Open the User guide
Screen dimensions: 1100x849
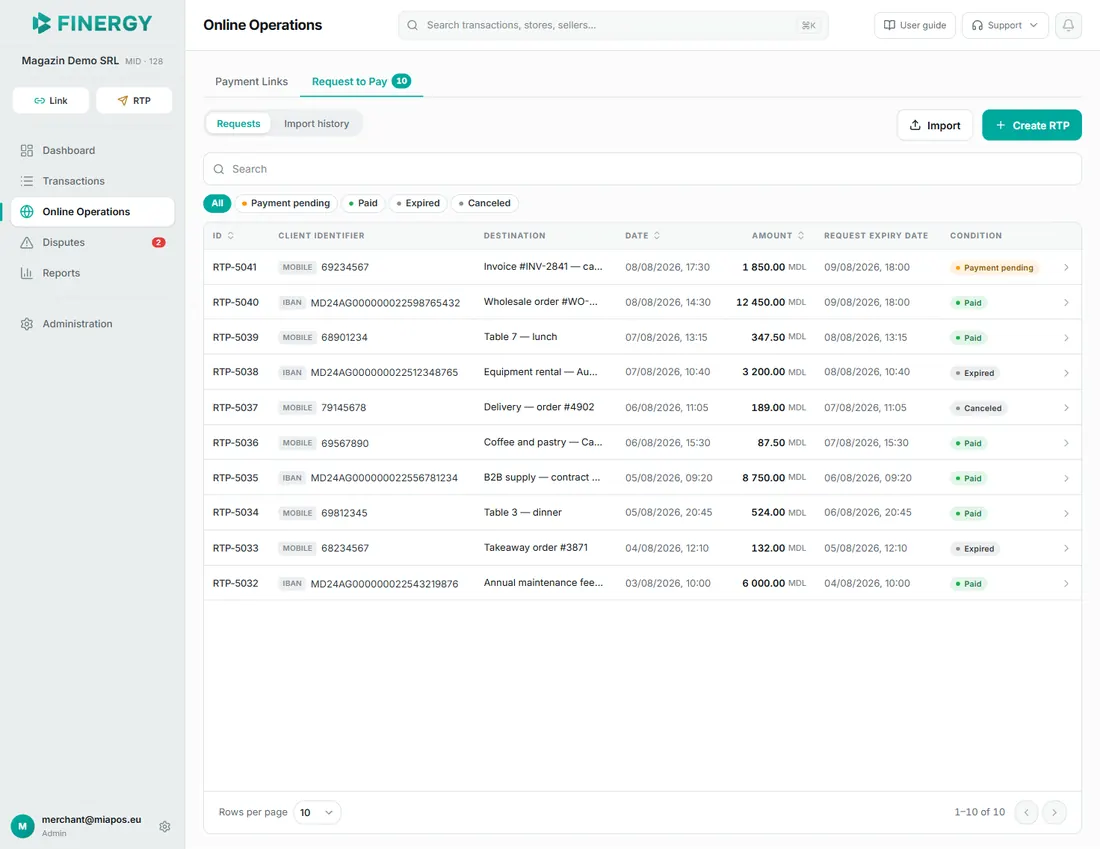point(914,25)
